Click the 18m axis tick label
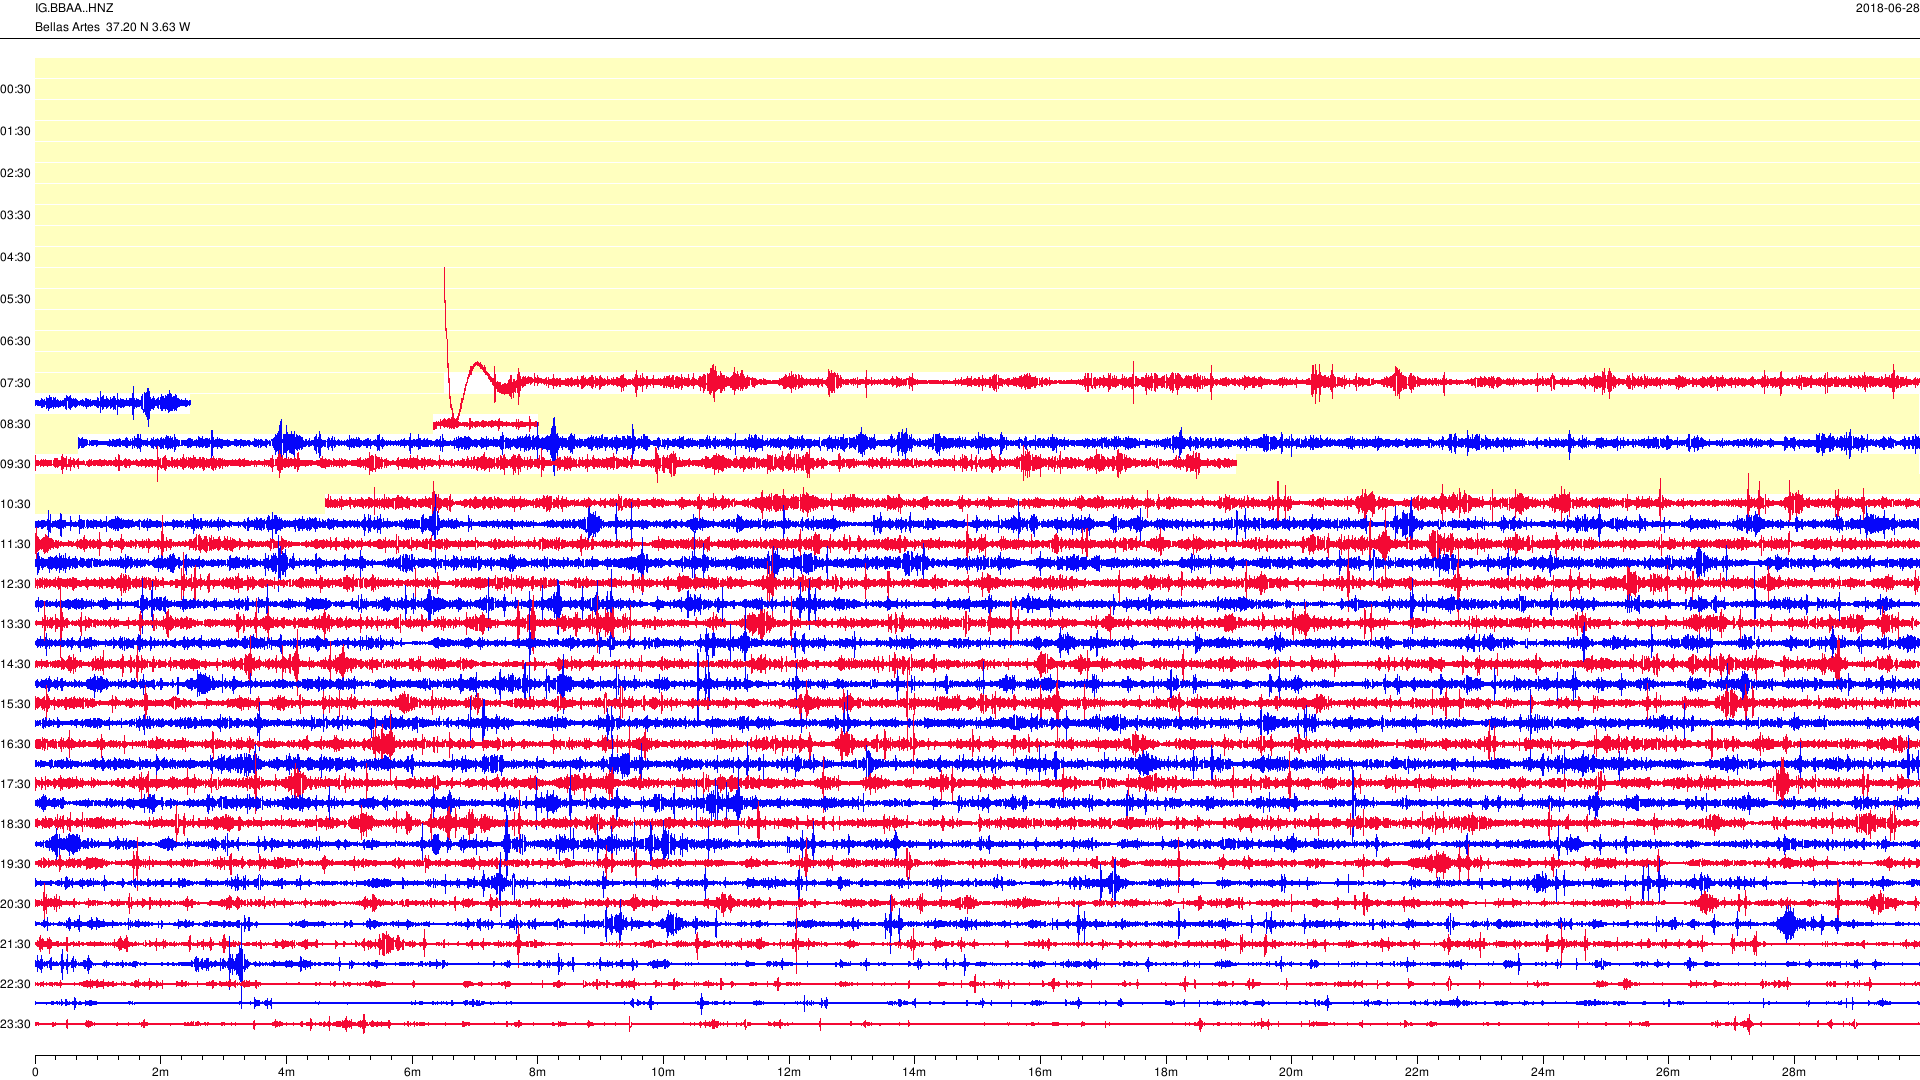 click(x=1166, y=1072)
